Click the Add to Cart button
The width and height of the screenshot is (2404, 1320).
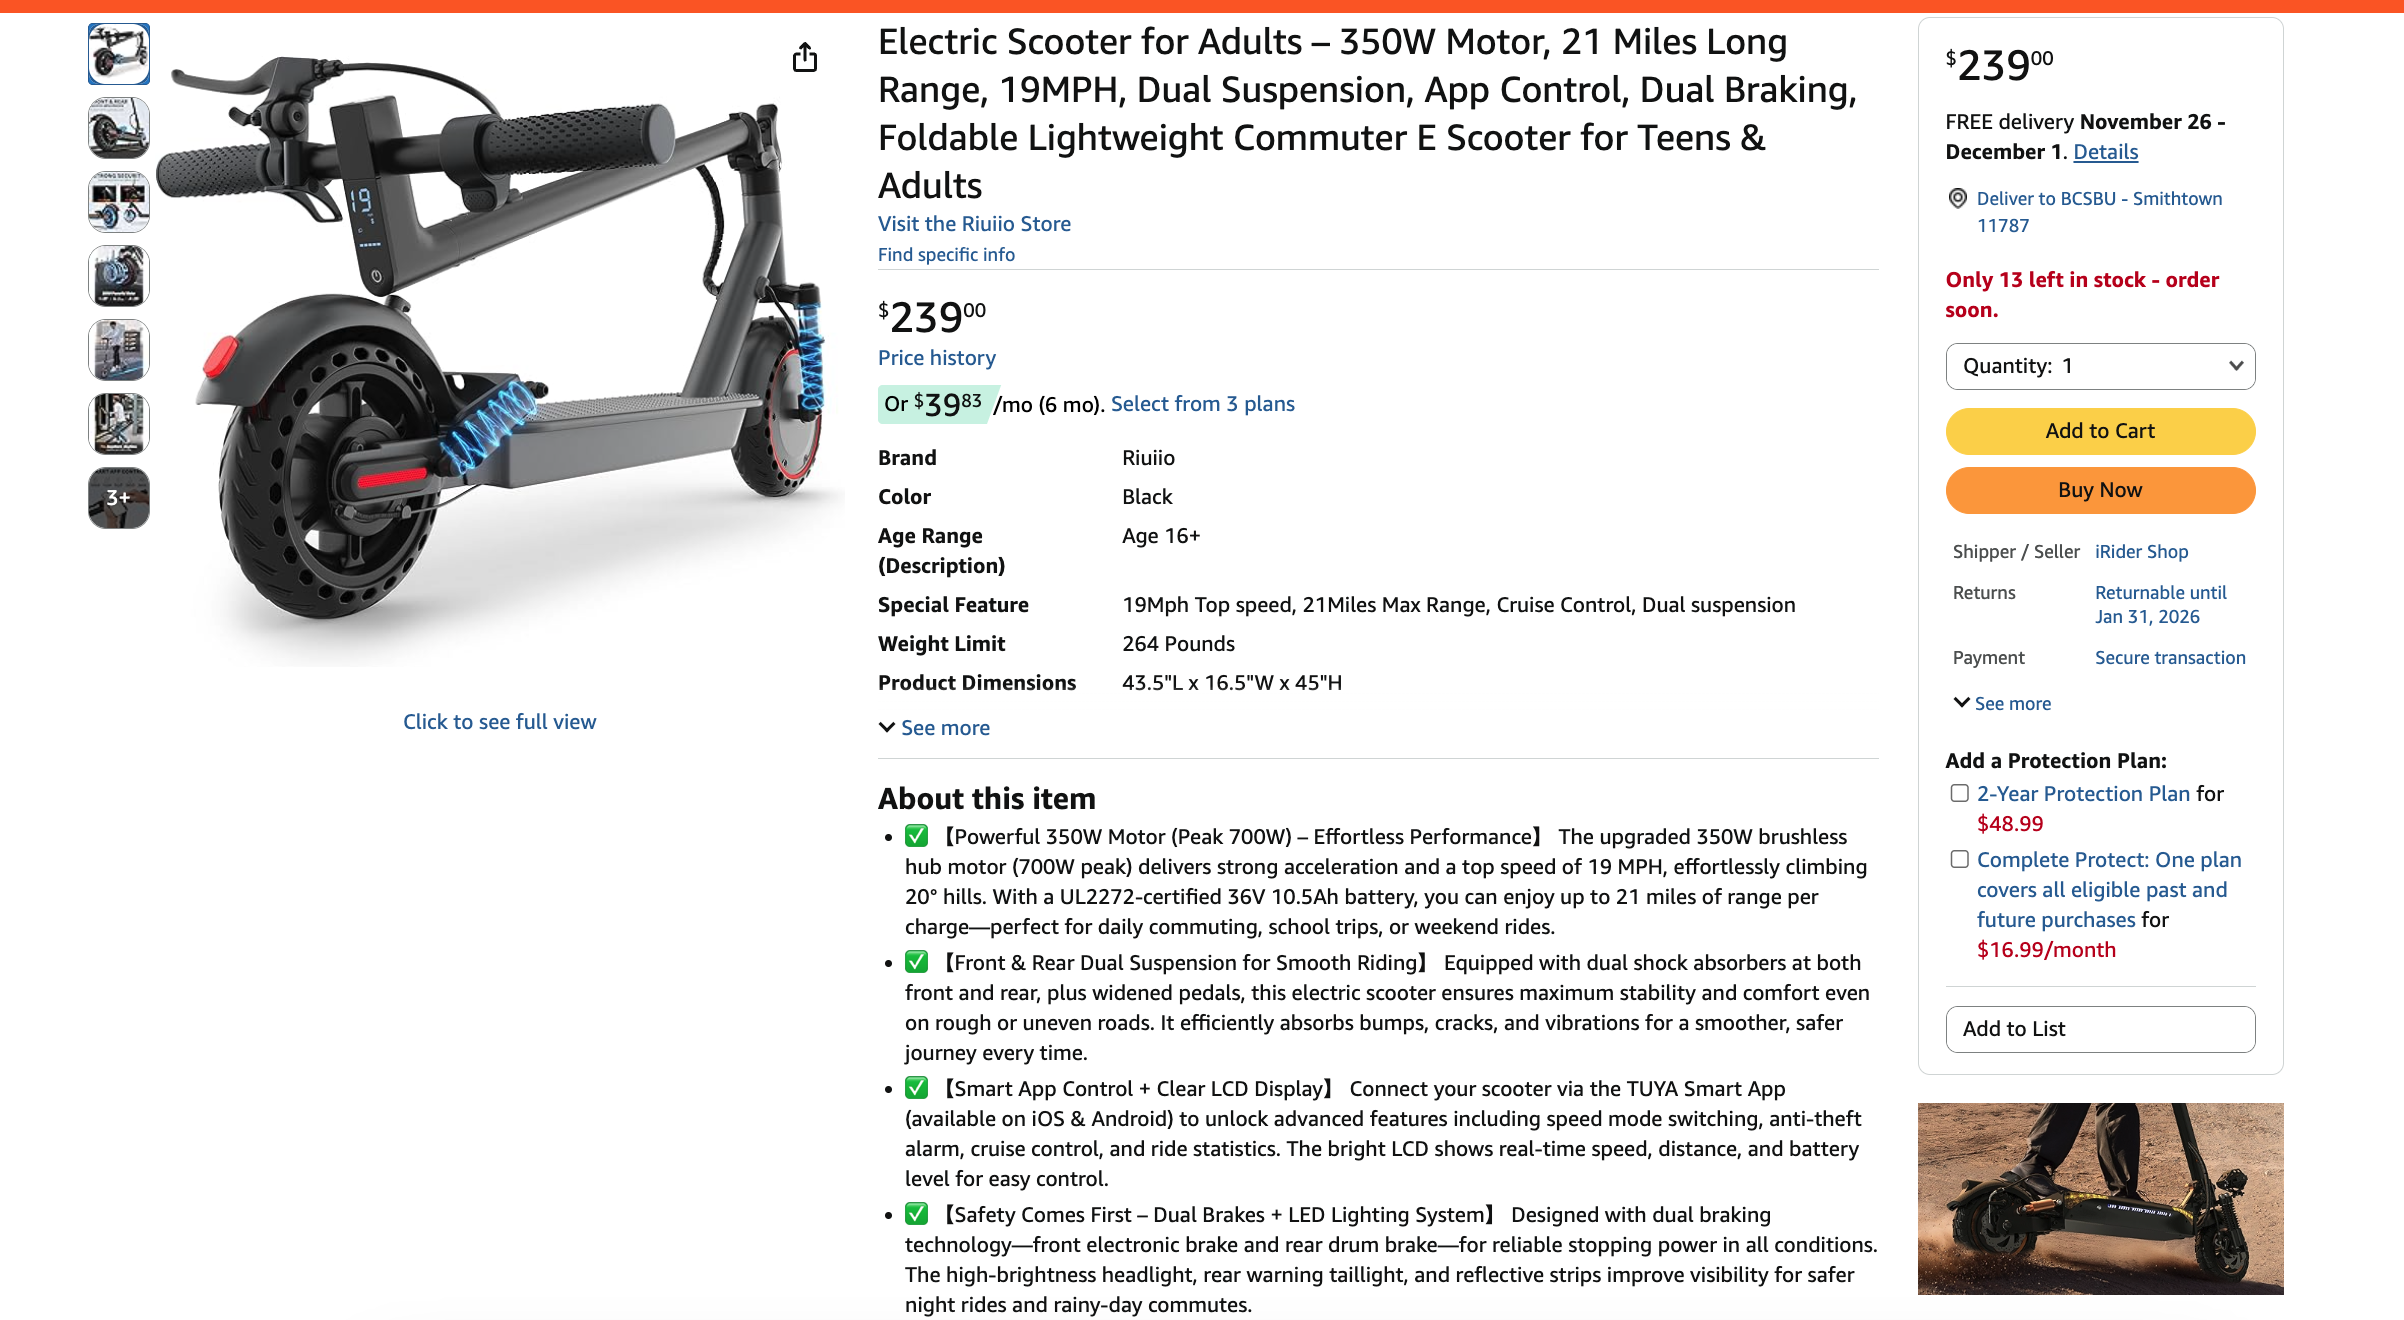pyautogui.click(x=2100, y=431)
